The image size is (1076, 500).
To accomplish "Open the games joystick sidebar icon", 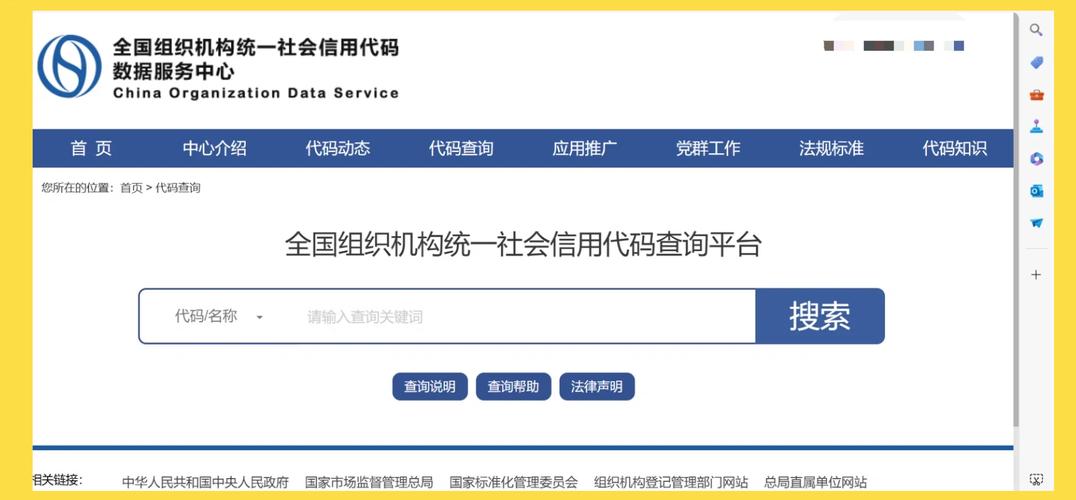I will 1036,127.
